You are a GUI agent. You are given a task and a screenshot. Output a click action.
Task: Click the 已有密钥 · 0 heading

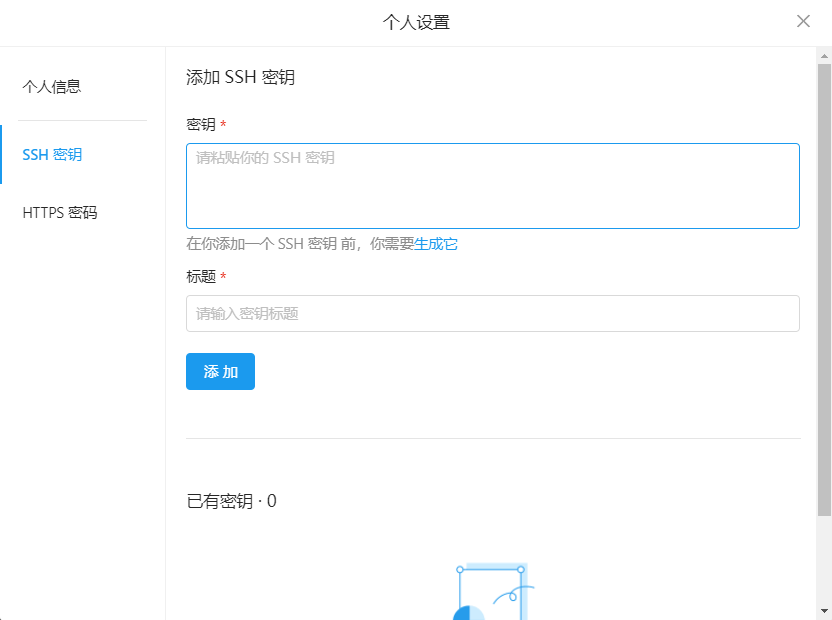click(231, 501)
